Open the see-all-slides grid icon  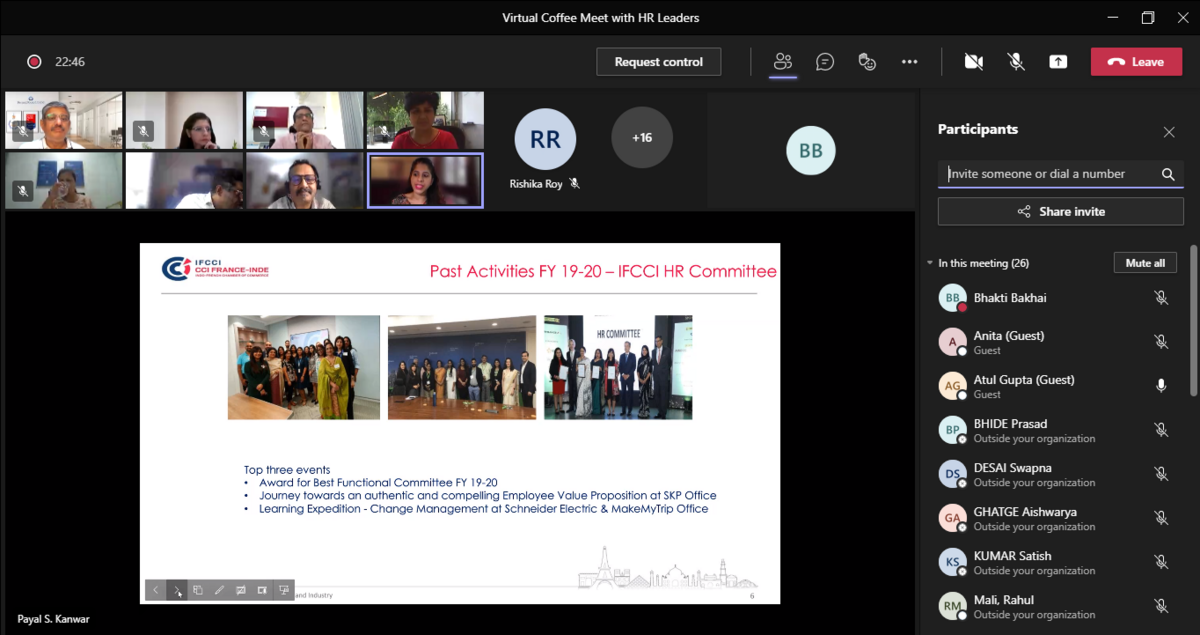coord(198,590)
